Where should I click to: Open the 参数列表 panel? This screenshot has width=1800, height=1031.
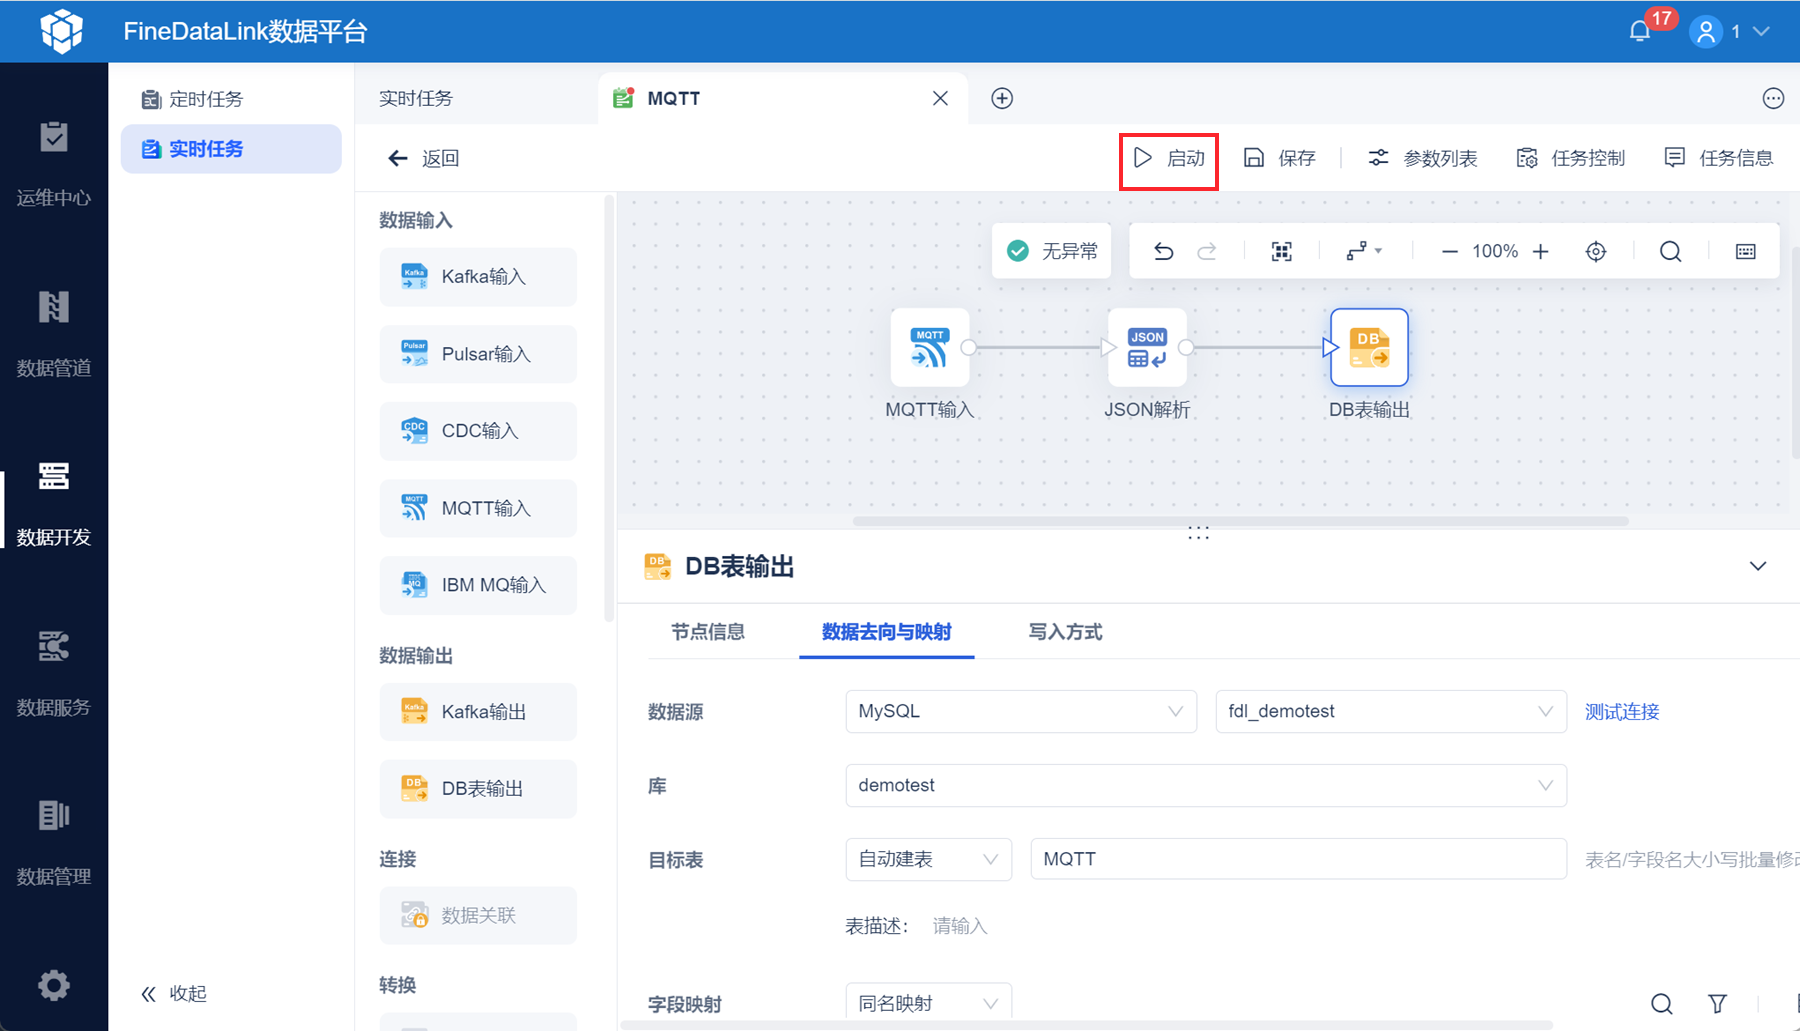click(x=1422, y=158)
